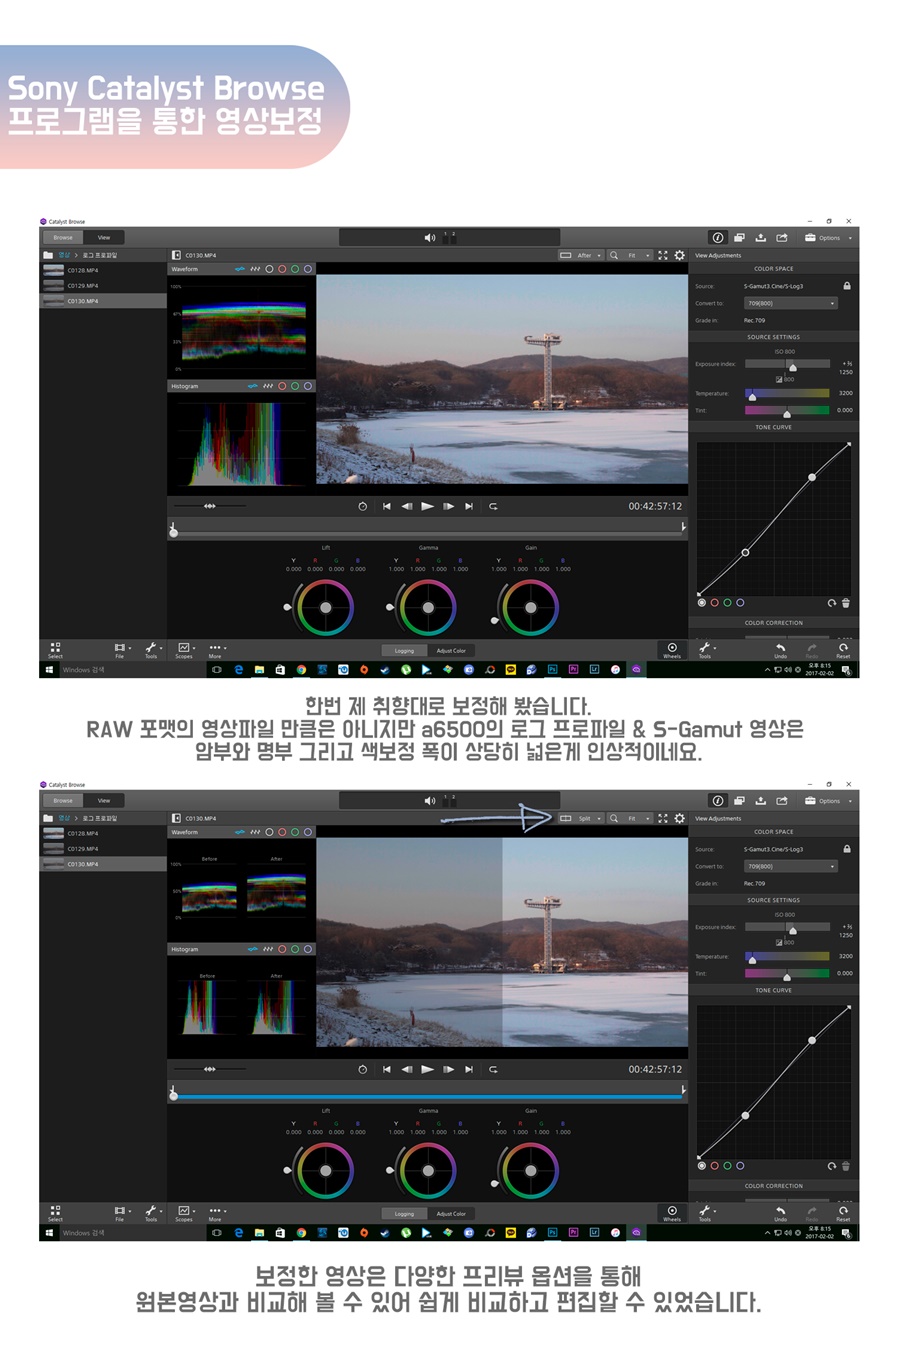Click the source lock icon in upper screenshot
Viewport: 900px width, 1350px height.
(x=846, y=286)
